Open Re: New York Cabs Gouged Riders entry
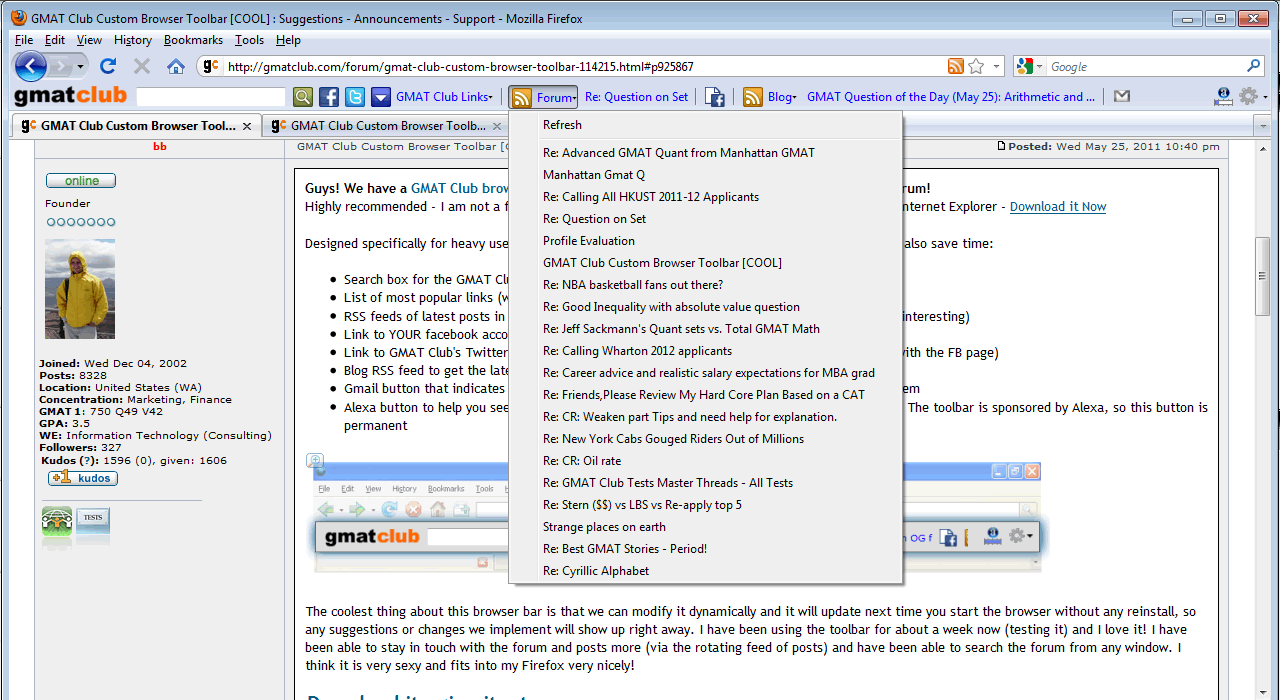 705,439
